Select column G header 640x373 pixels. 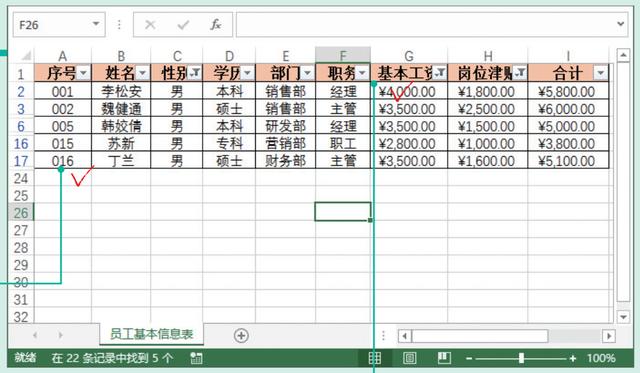click(409, 56)
